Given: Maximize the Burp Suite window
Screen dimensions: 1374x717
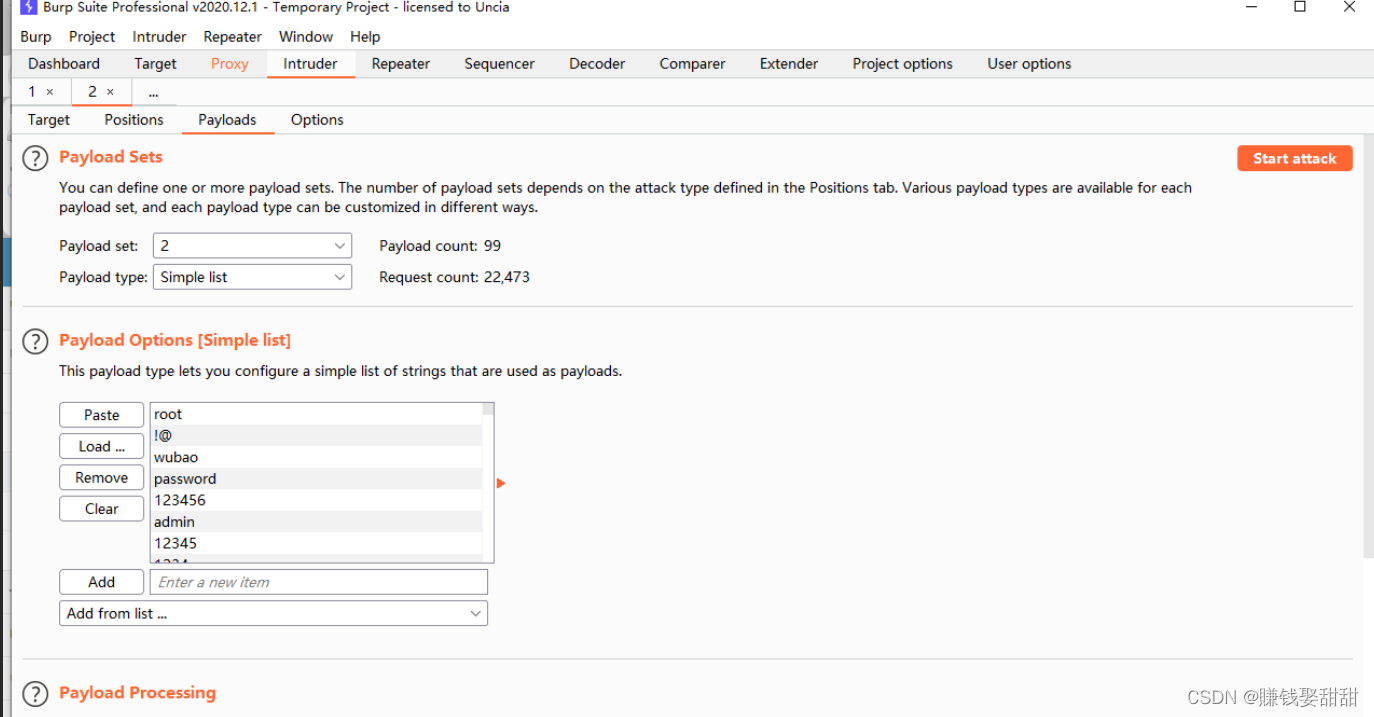Looking at the screenshot, I should coord(1300,7).
